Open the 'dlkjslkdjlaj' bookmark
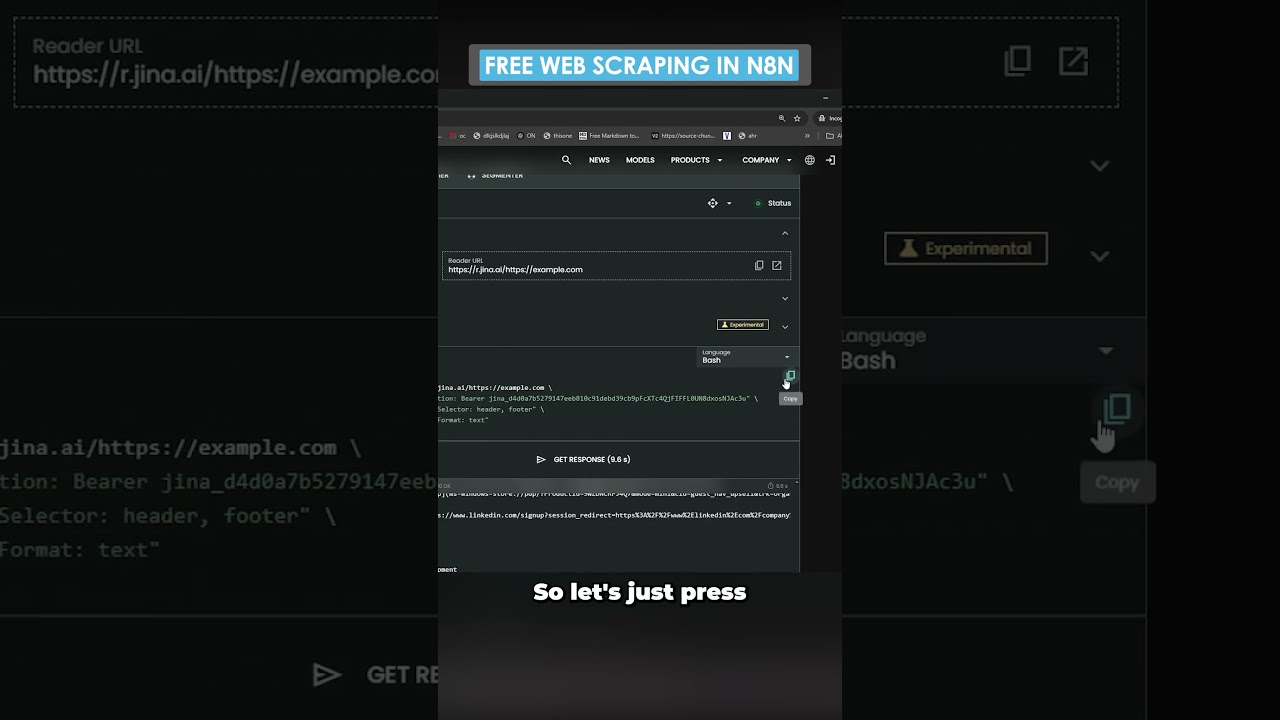 click(x=491, y=136)
